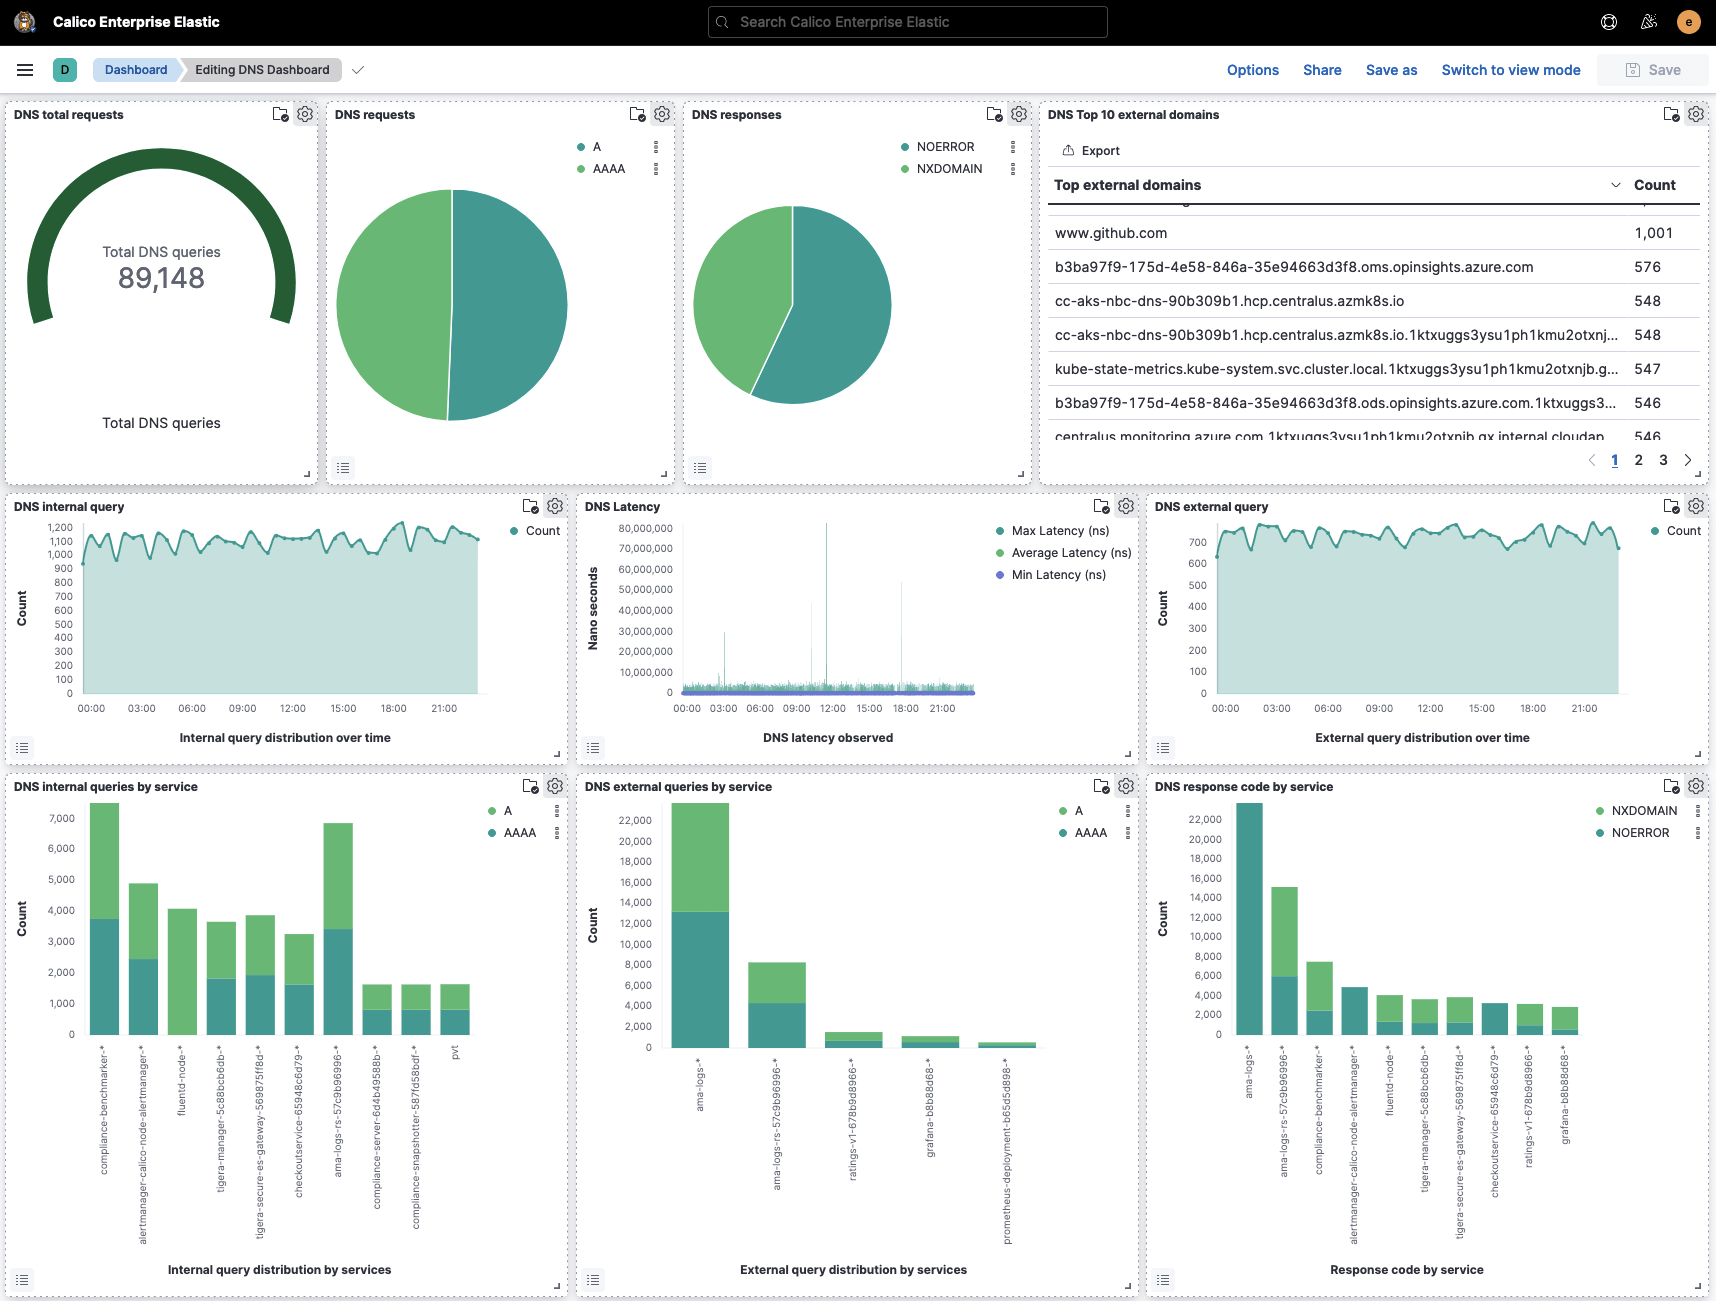Image resolution: width=1716 pixels, height=1301 pixels.
Task: Click current page 1 in domains pagination
Action: pos(1615,460)
